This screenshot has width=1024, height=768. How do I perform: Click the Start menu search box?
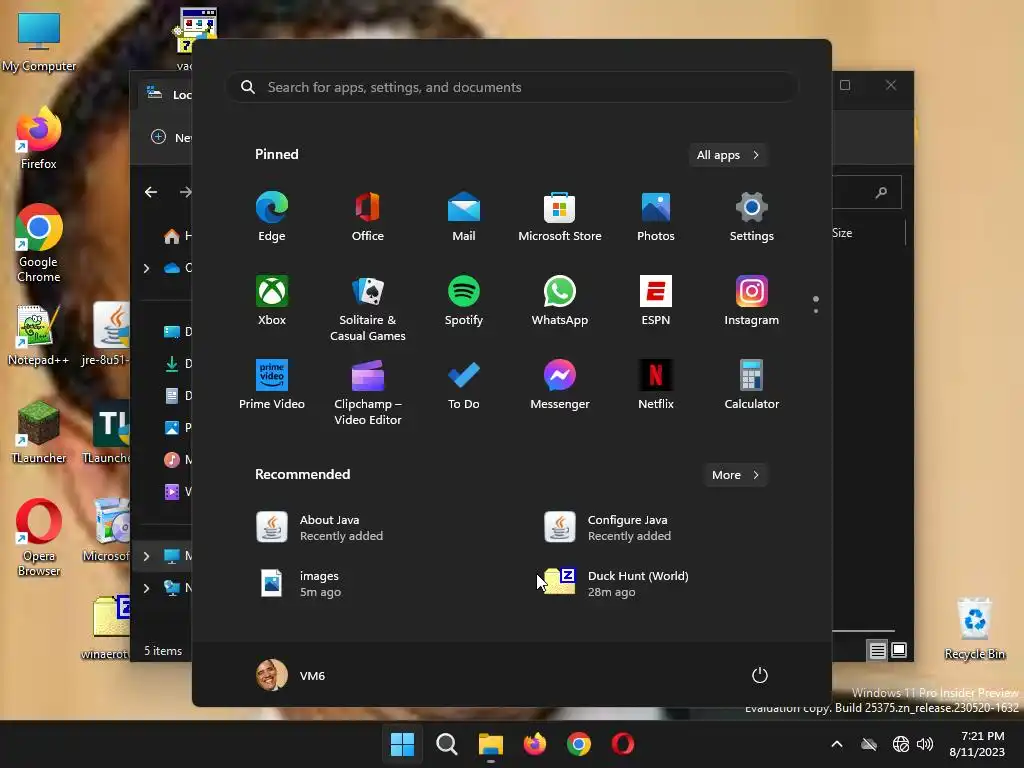tap(512, 87)
